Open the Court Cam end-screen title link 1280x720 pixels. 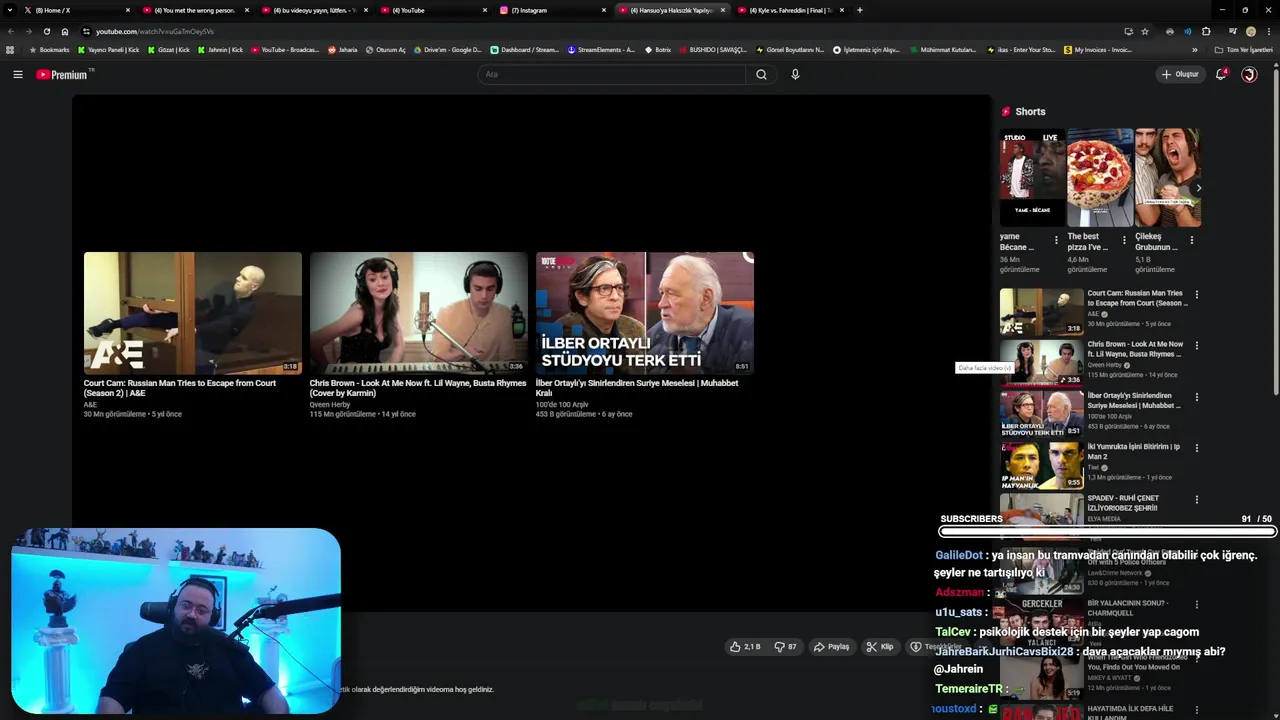click(180, 388)
